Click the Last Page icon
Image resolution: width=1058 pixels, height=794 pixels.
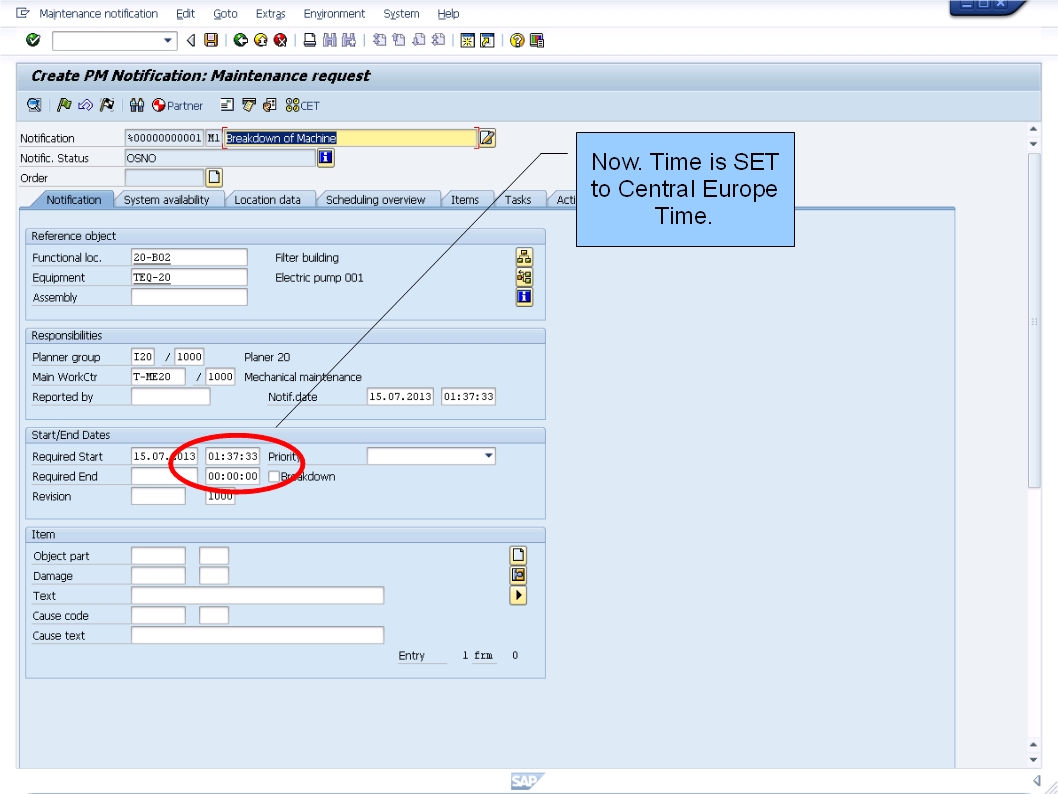click(x=438, y=40)
